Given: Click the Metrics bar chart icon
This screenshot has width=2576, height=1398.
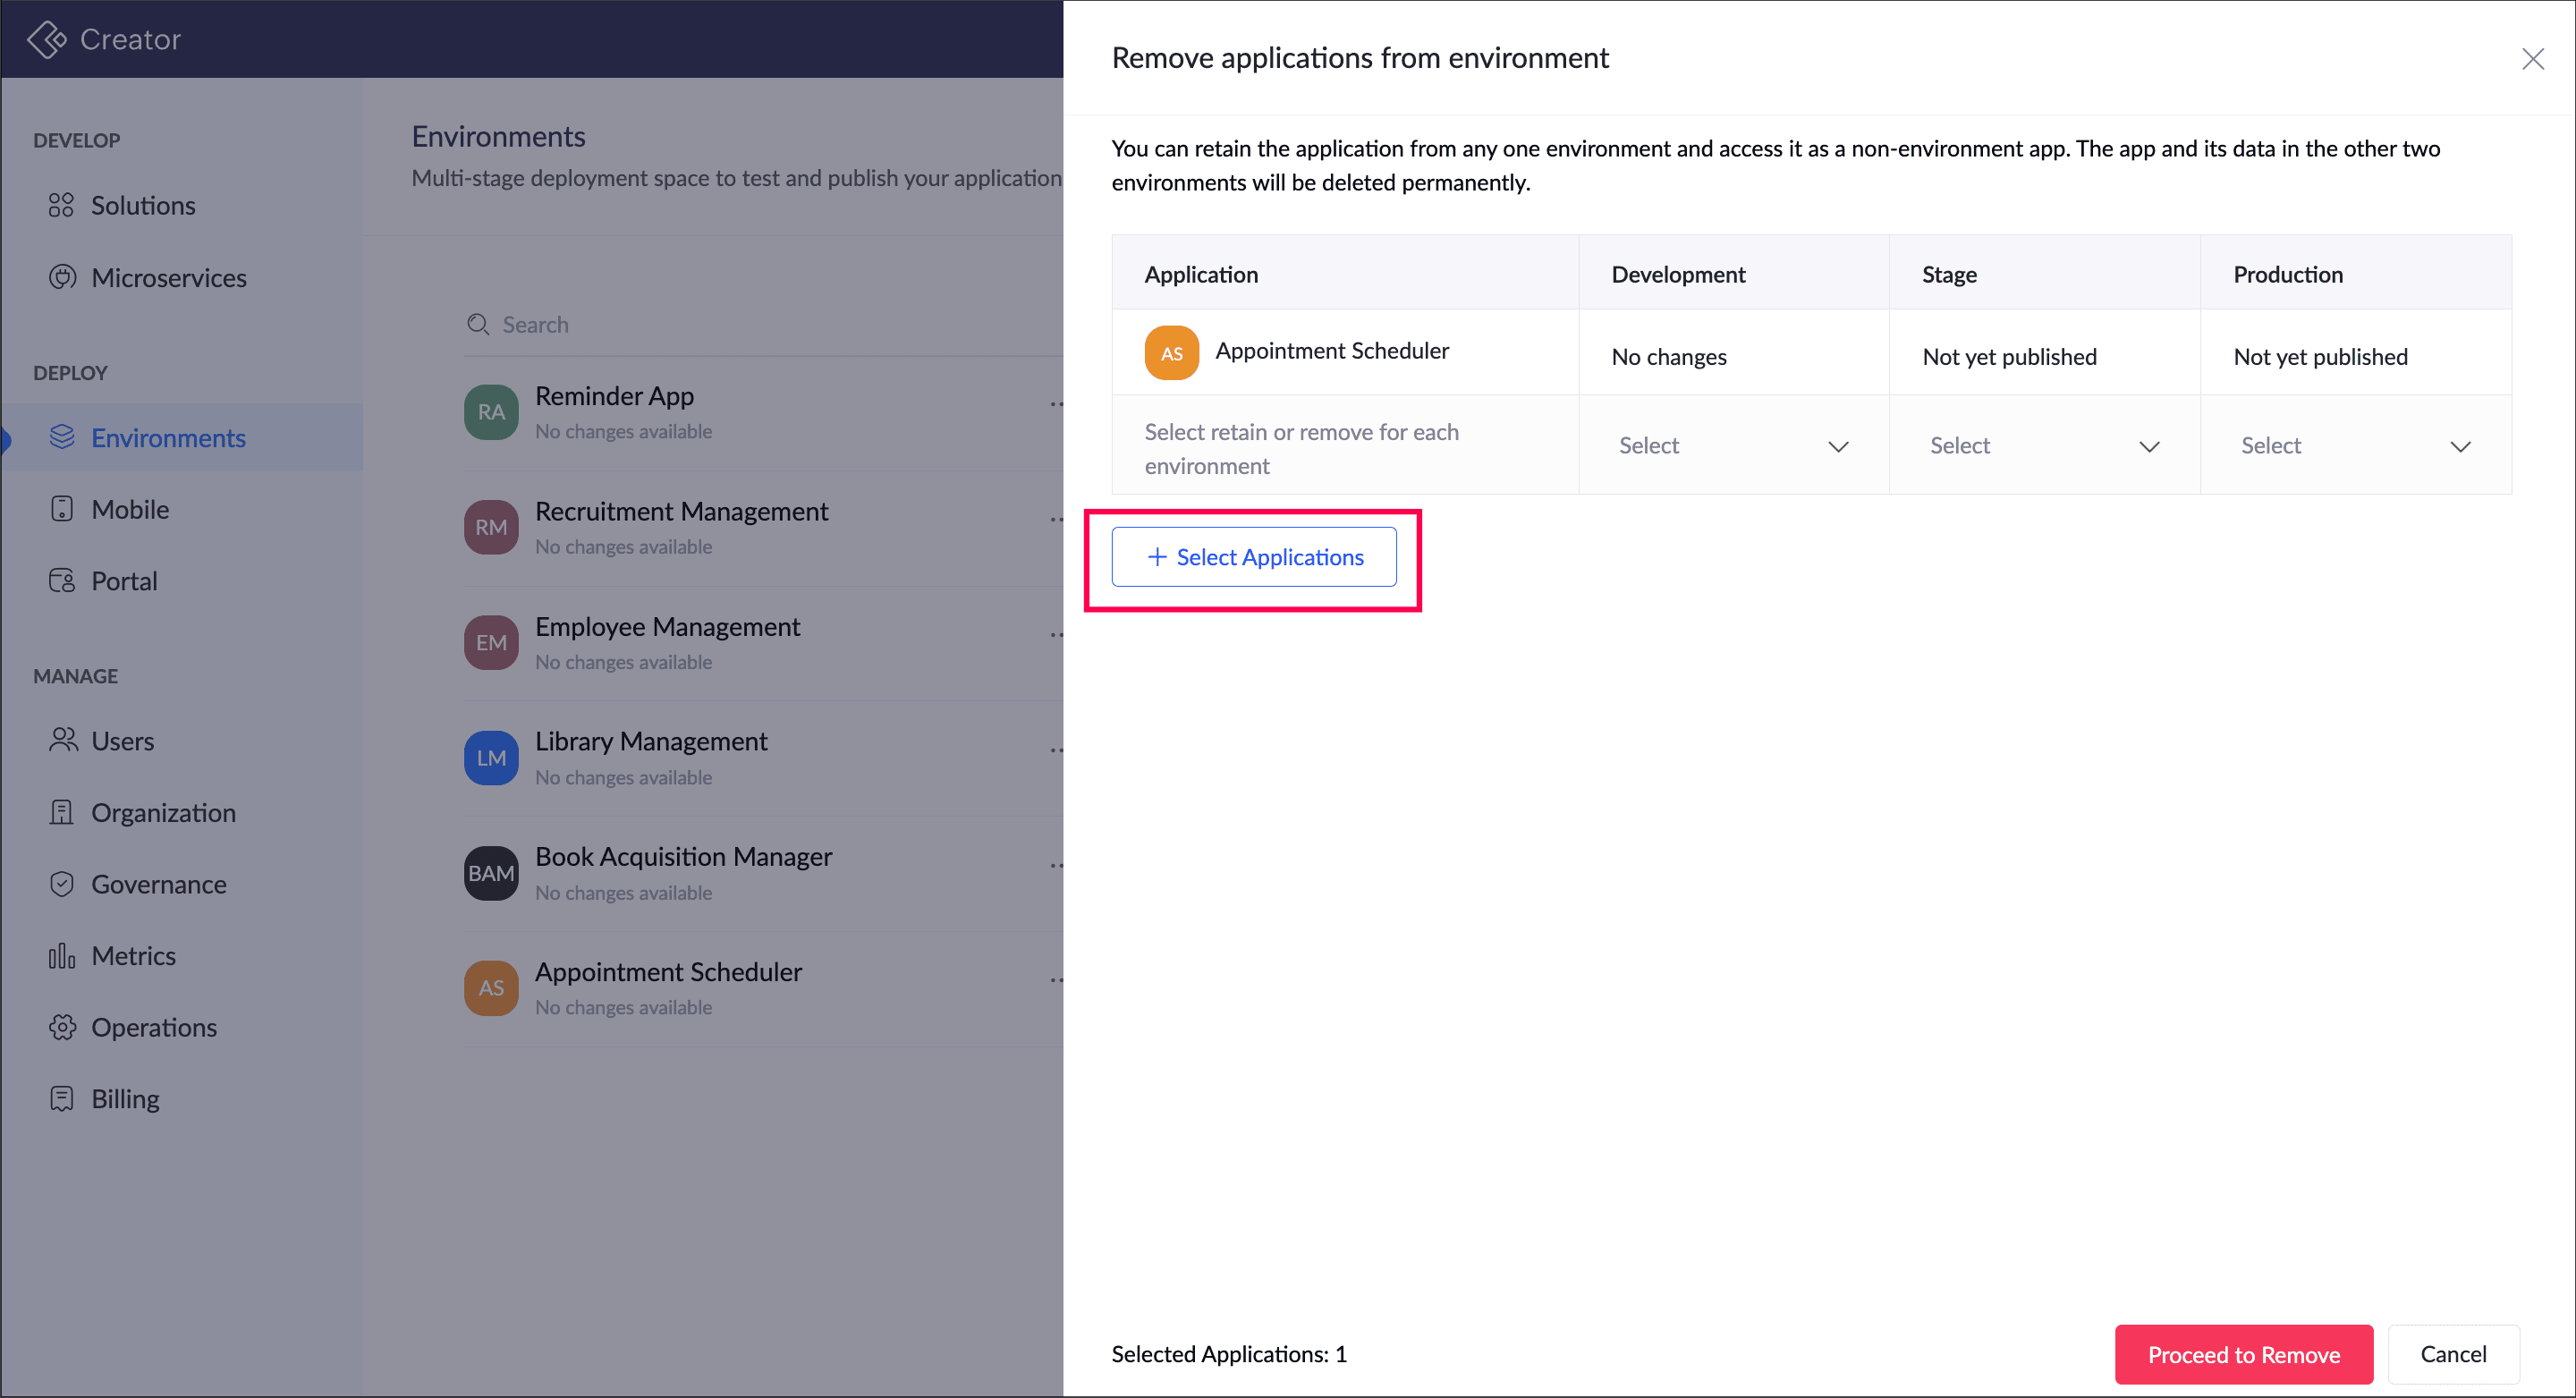Looking at the screenshot, I should coord(62,956).
